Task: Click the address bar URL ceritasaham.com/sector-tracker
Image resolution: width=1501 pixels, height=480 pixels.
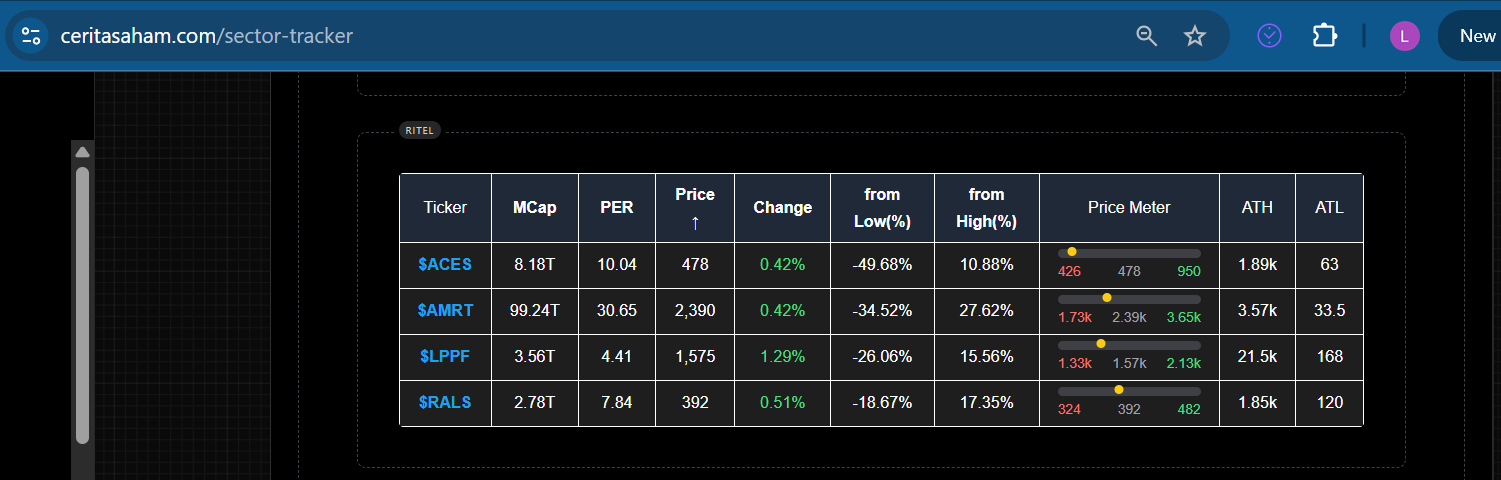Action: 206,36
